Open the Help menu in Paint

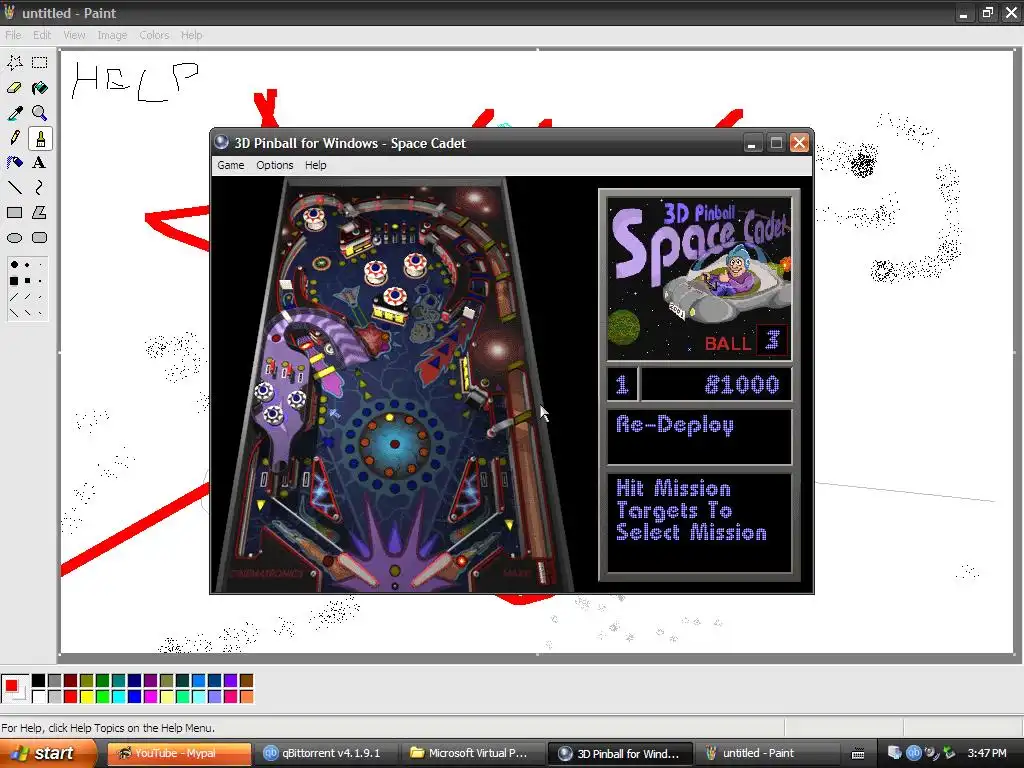pos(191,35)
